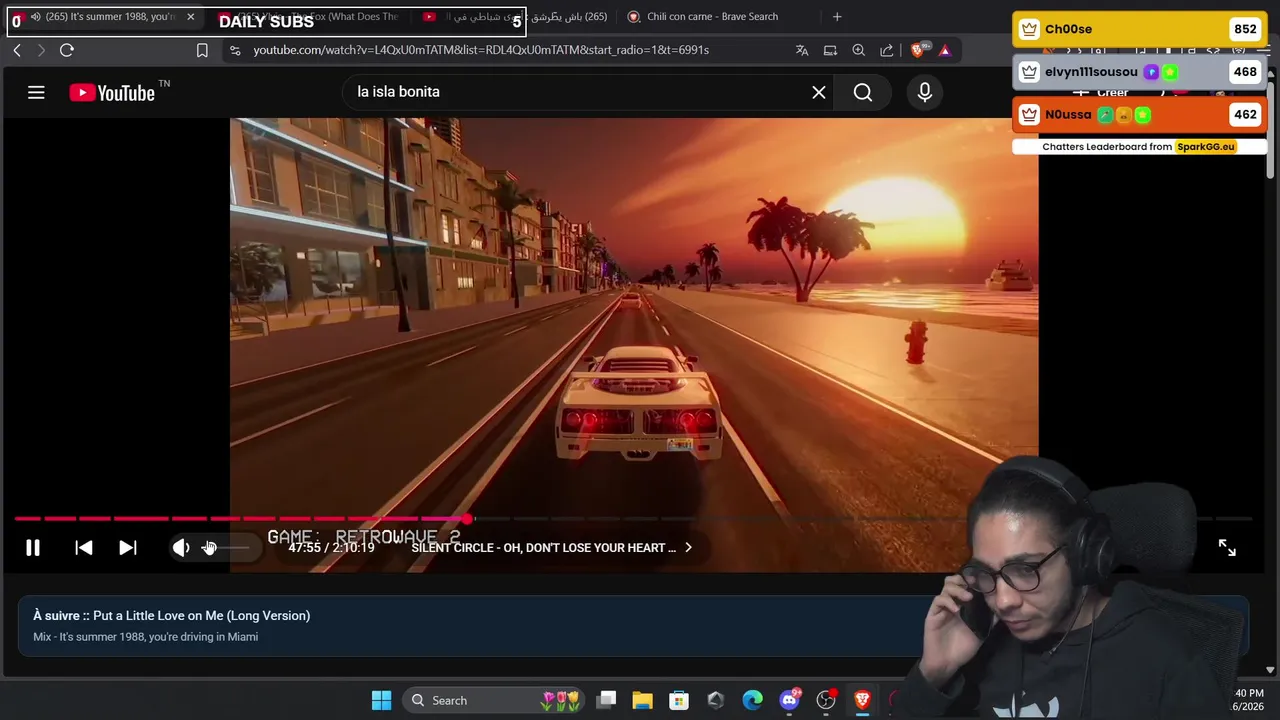Click the Mix - It's summer 1988 playlist text
Image resolution: width=1280 pixels, height=720 pixels.
(x=145, y=637)
